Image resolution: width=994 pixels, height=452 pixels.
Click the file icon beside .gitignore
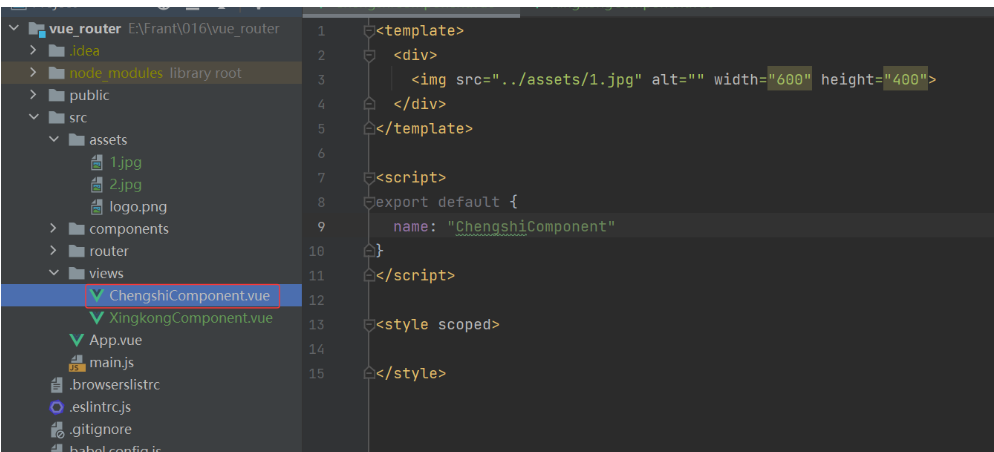tap(57, 429)
